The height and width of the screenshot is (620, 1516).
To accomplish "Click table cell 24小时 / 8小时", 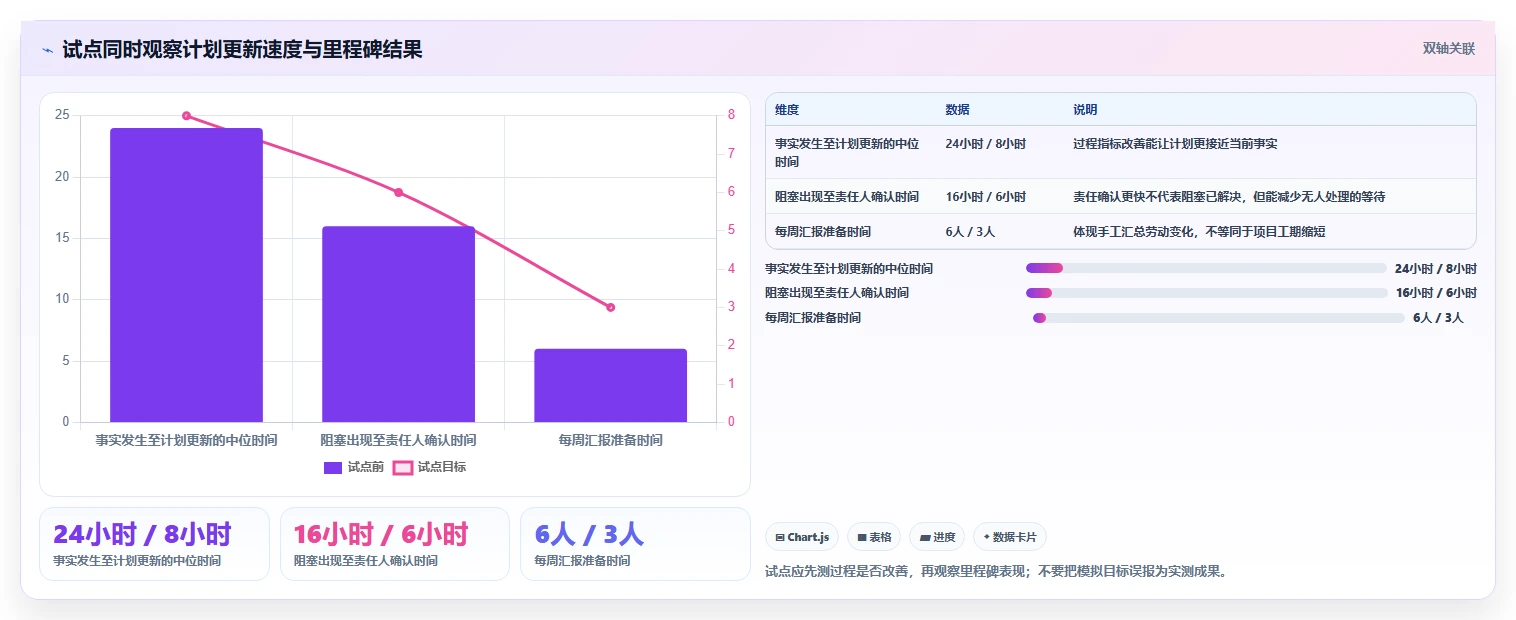I will click(x=985, y=144).
